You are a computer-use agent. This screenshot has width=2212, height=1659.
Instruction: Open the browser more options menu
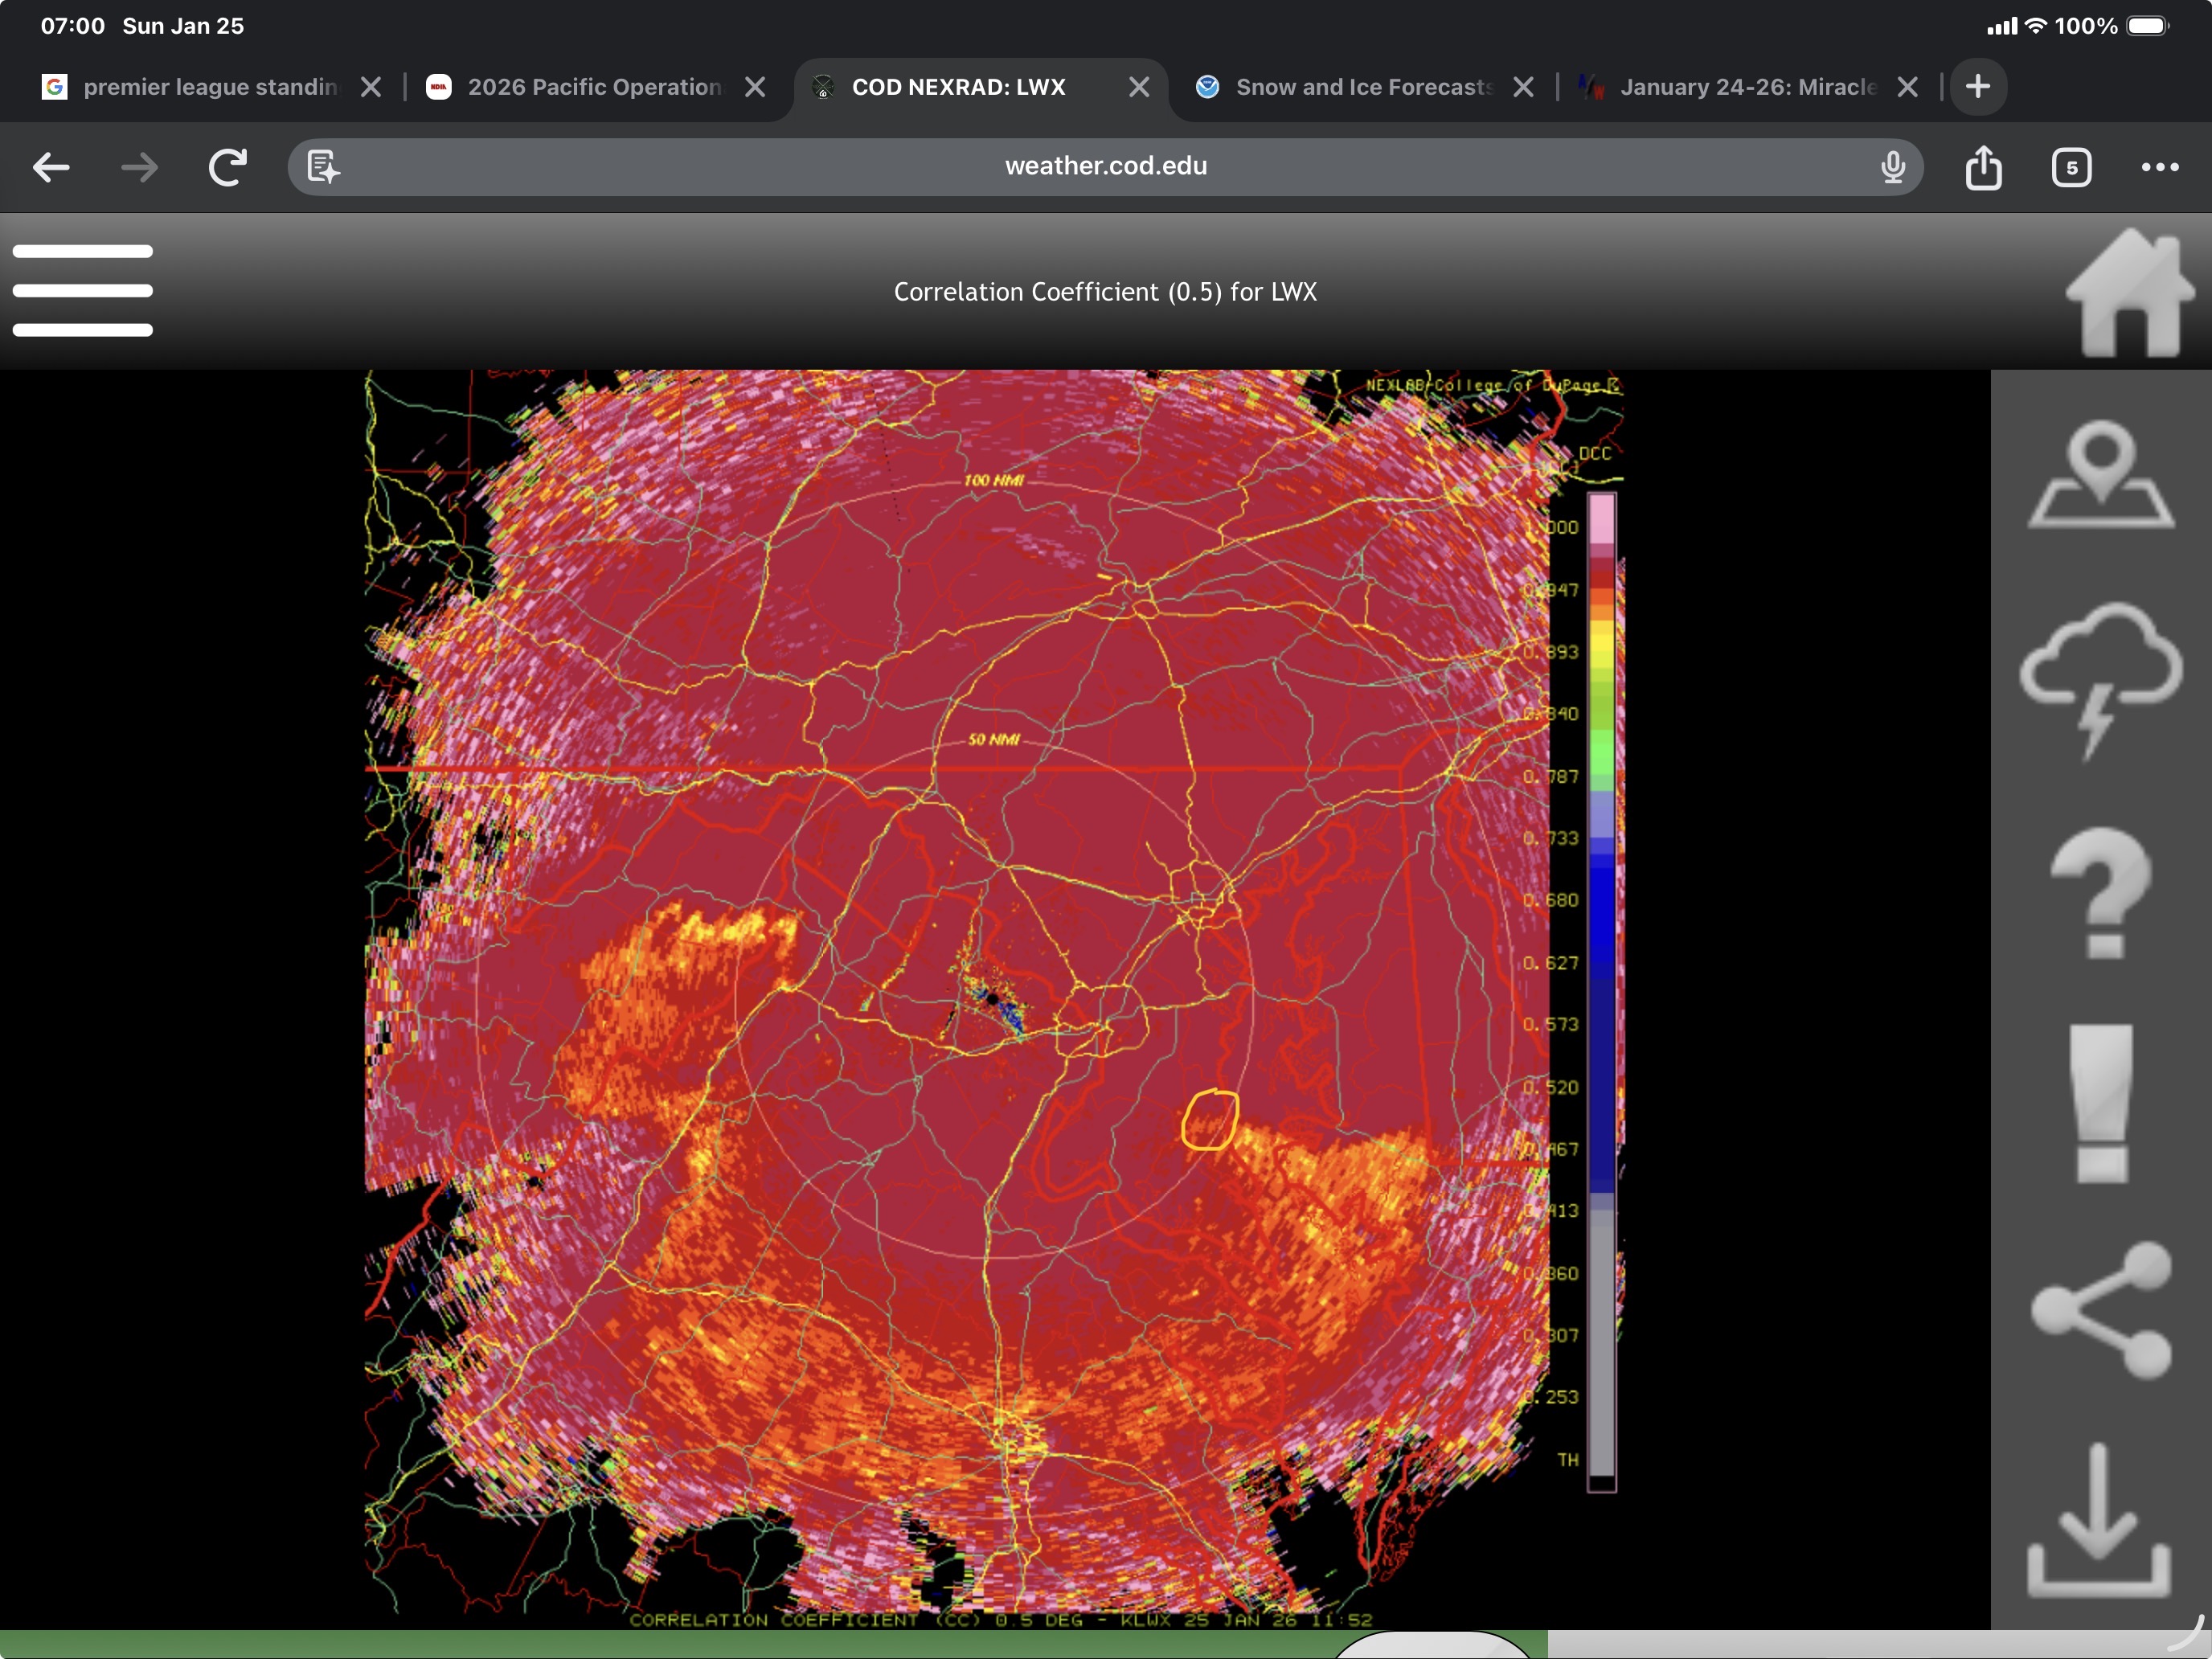pyautogui.click(x=2159, y=167)
